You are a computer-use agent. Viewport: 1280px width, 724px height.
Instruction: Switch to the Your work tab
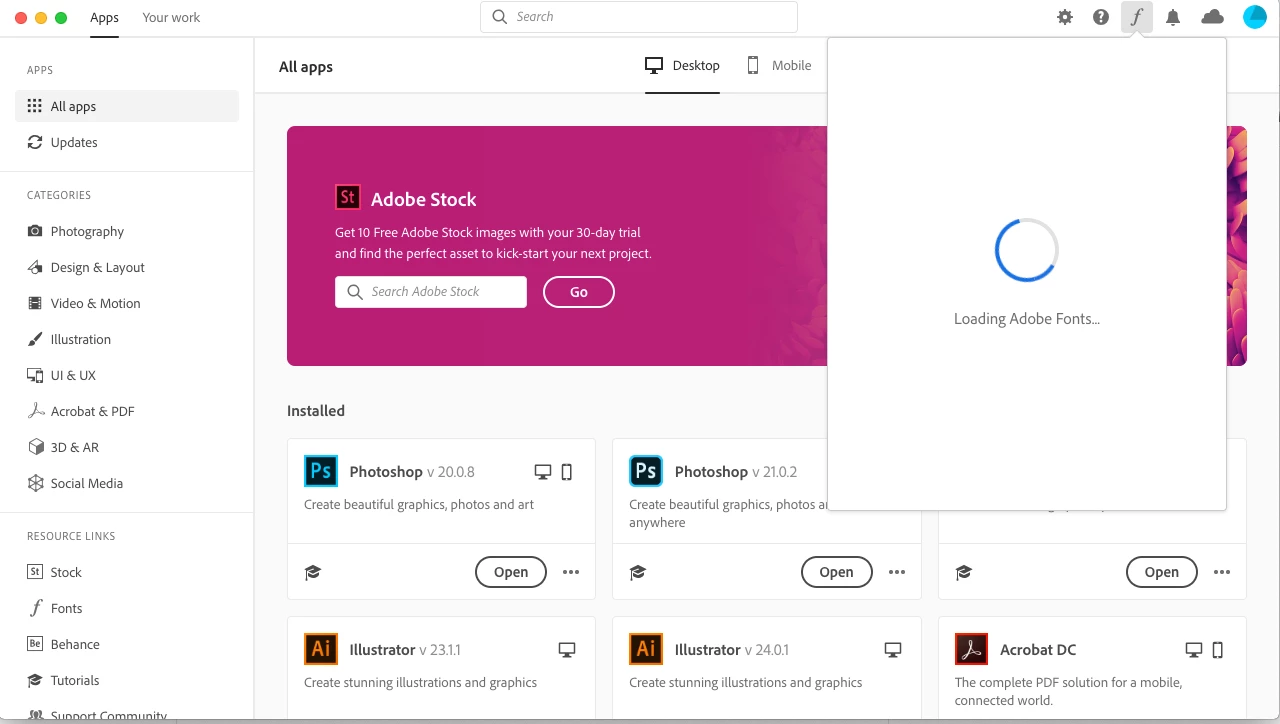[x=171, y=18]
